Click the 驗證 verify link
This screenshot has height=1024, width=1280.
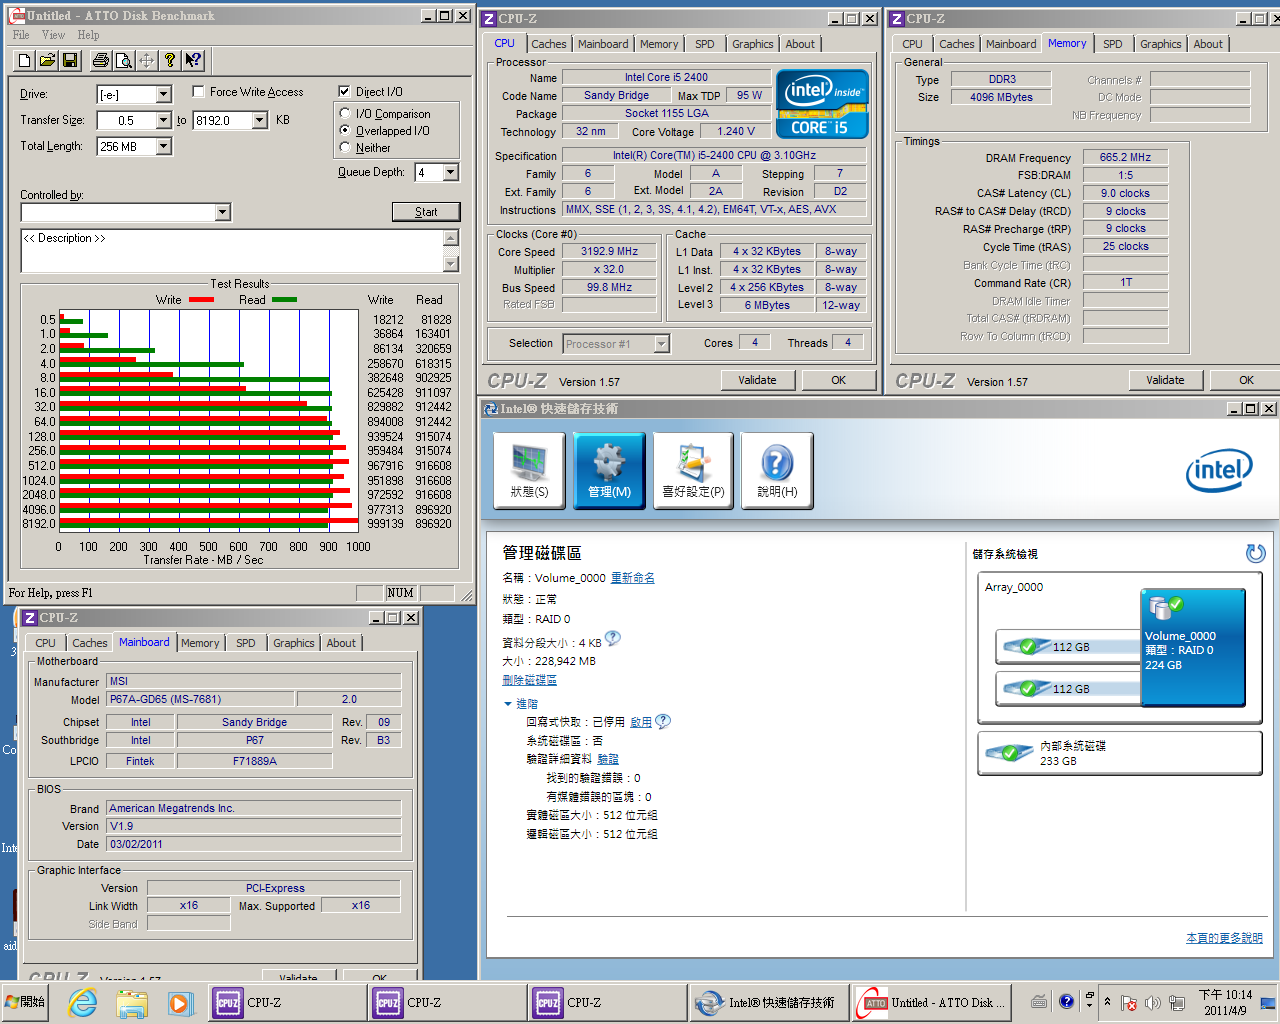[608, 759]
